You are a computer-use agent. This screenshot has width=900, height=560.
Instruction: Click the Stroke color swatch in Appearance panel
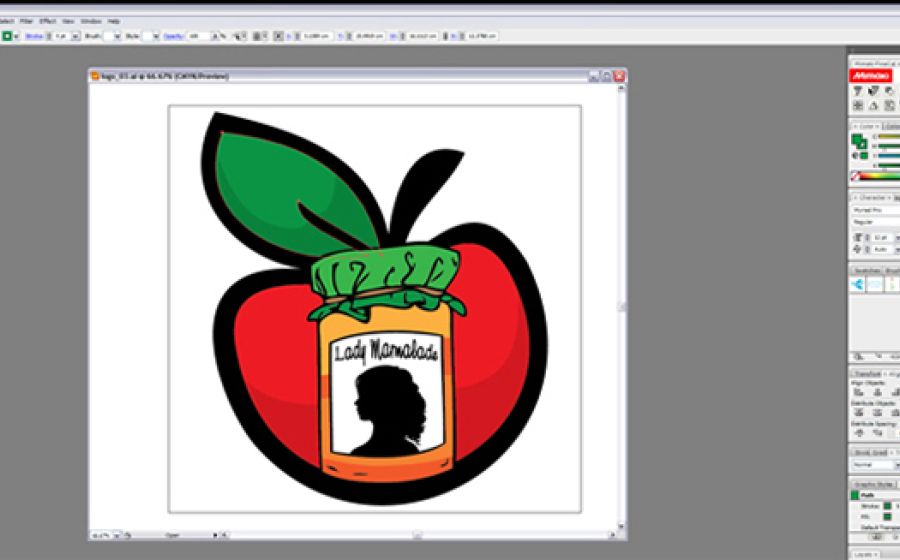click(x=887, y=506)
